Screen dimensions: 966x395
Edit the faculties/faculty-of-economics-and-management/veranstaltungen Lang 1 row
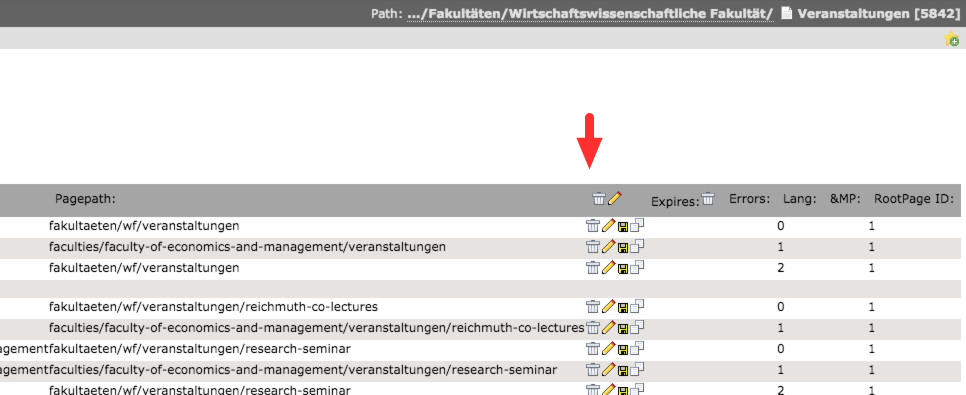(x=608, y=246)
